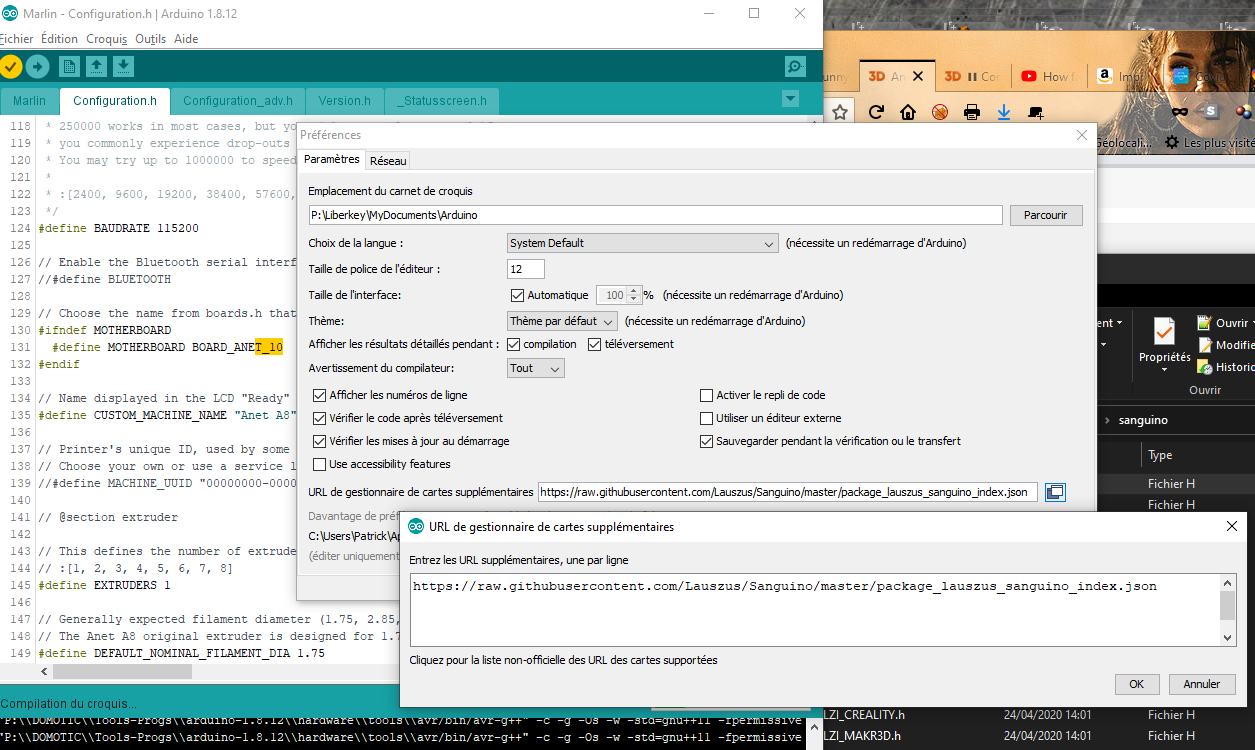Switch to the Réseau preferences tab
This screenshot has height=750, width=1255.
pyautogui.click(x=388, y=160)
